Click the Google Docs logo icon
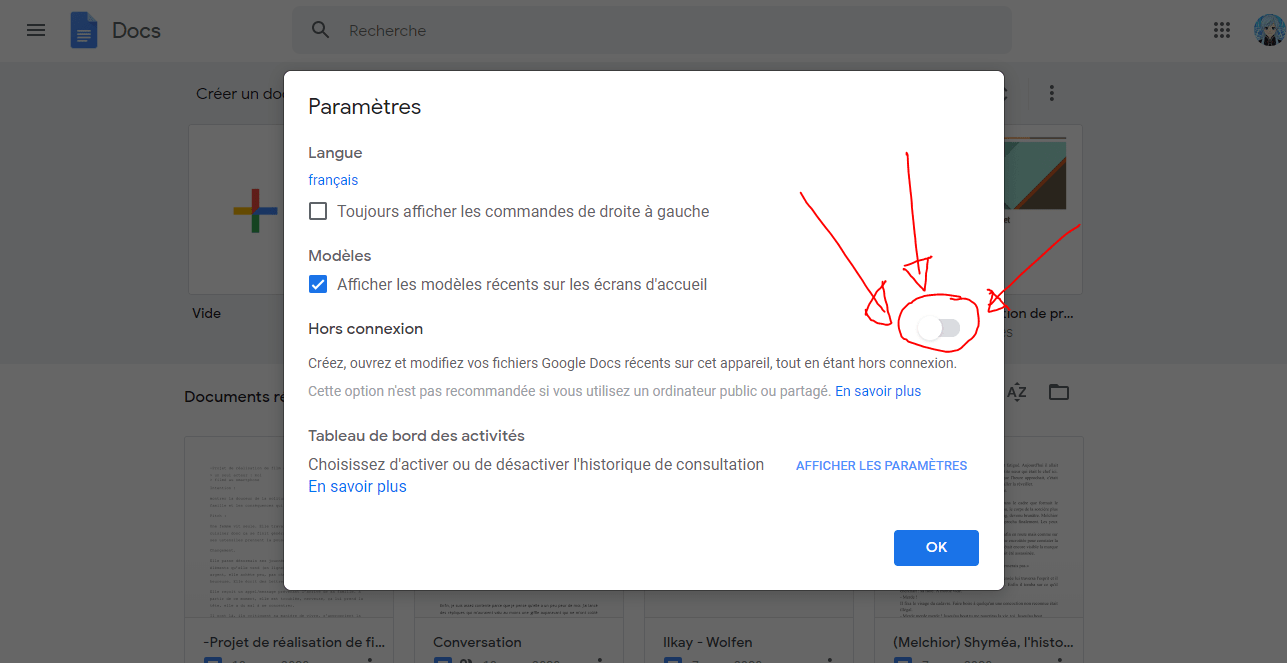Screen dimensions: 1287x663 [84, 30]
